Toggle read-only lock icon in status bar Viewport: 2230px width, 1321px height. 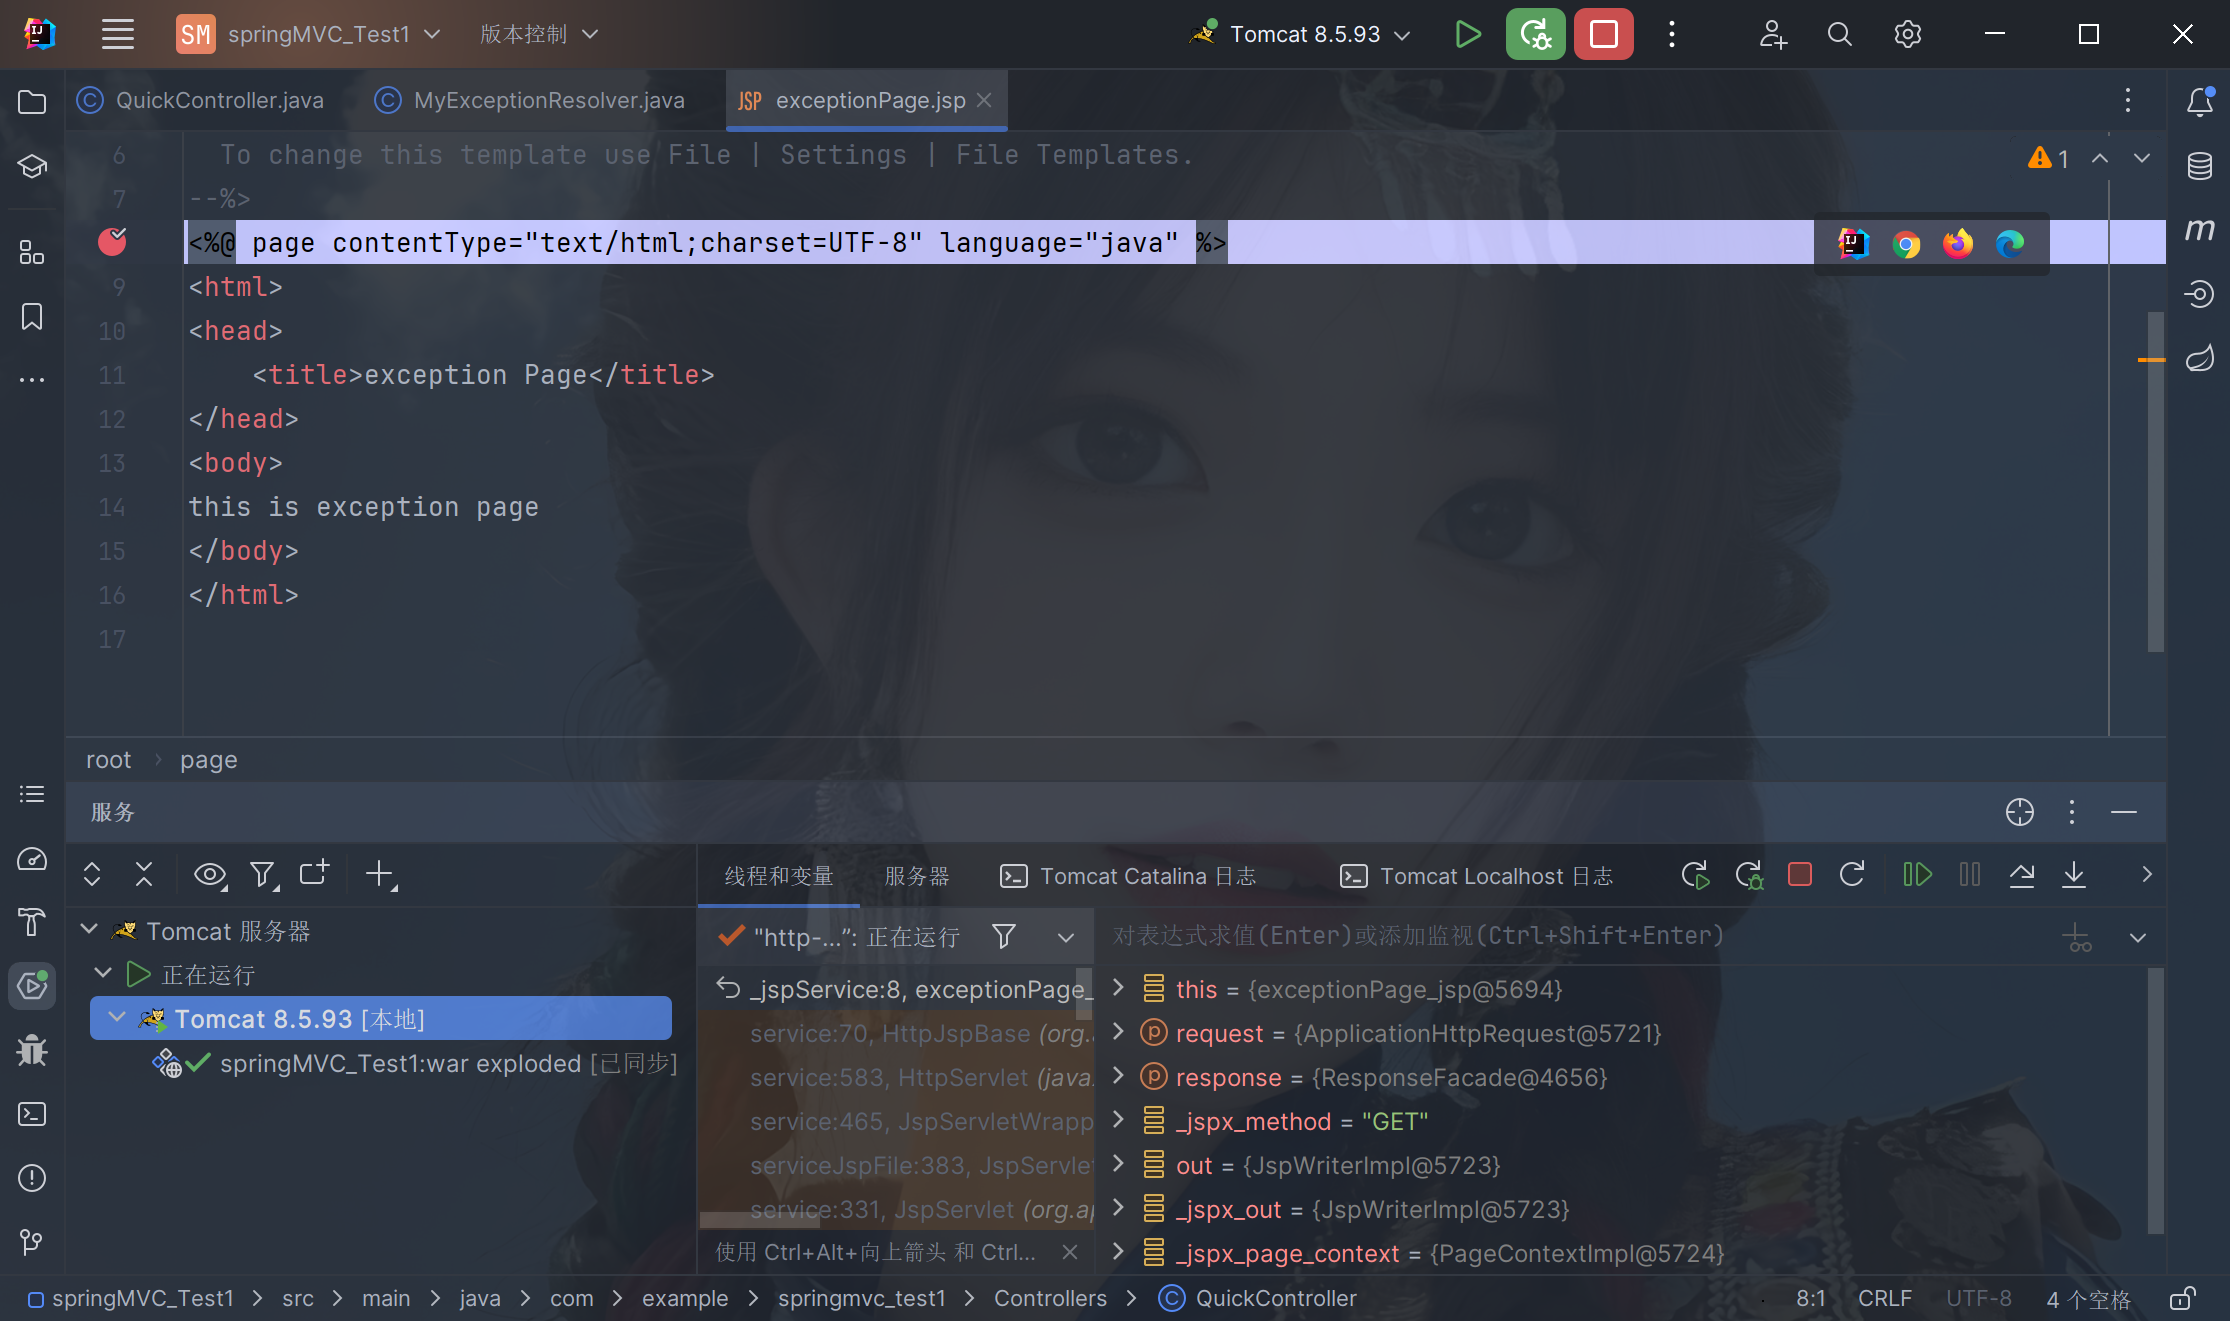point(2182,1298)
